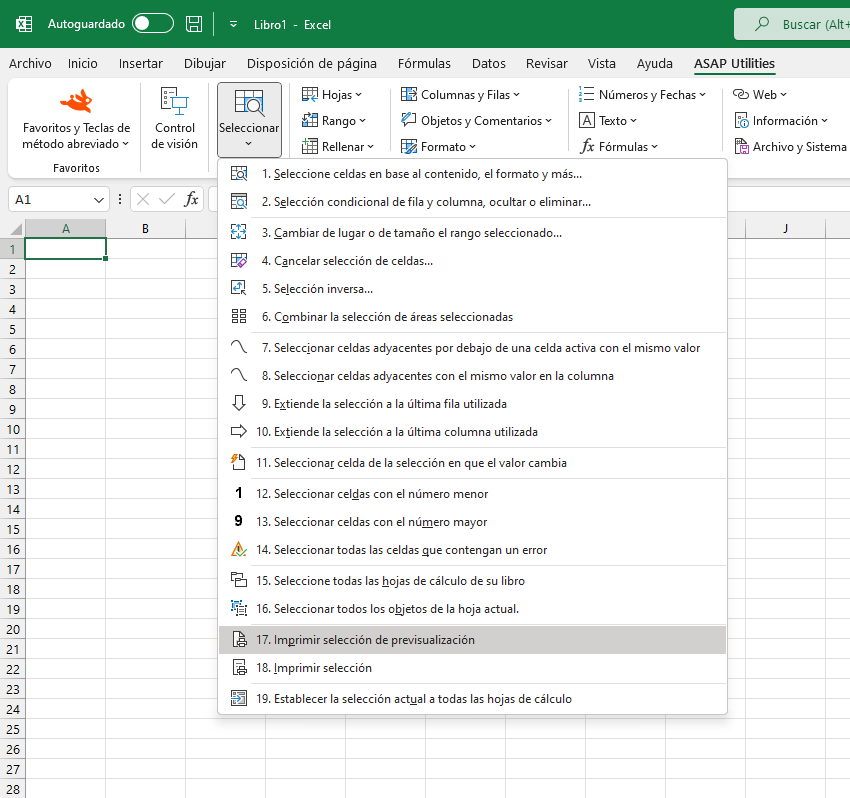Image resolution: width=850 pixels, height=798 pixels.
Task: Click the Selección inversa icon
Action: pyautogui.click(x=239, y=288)
